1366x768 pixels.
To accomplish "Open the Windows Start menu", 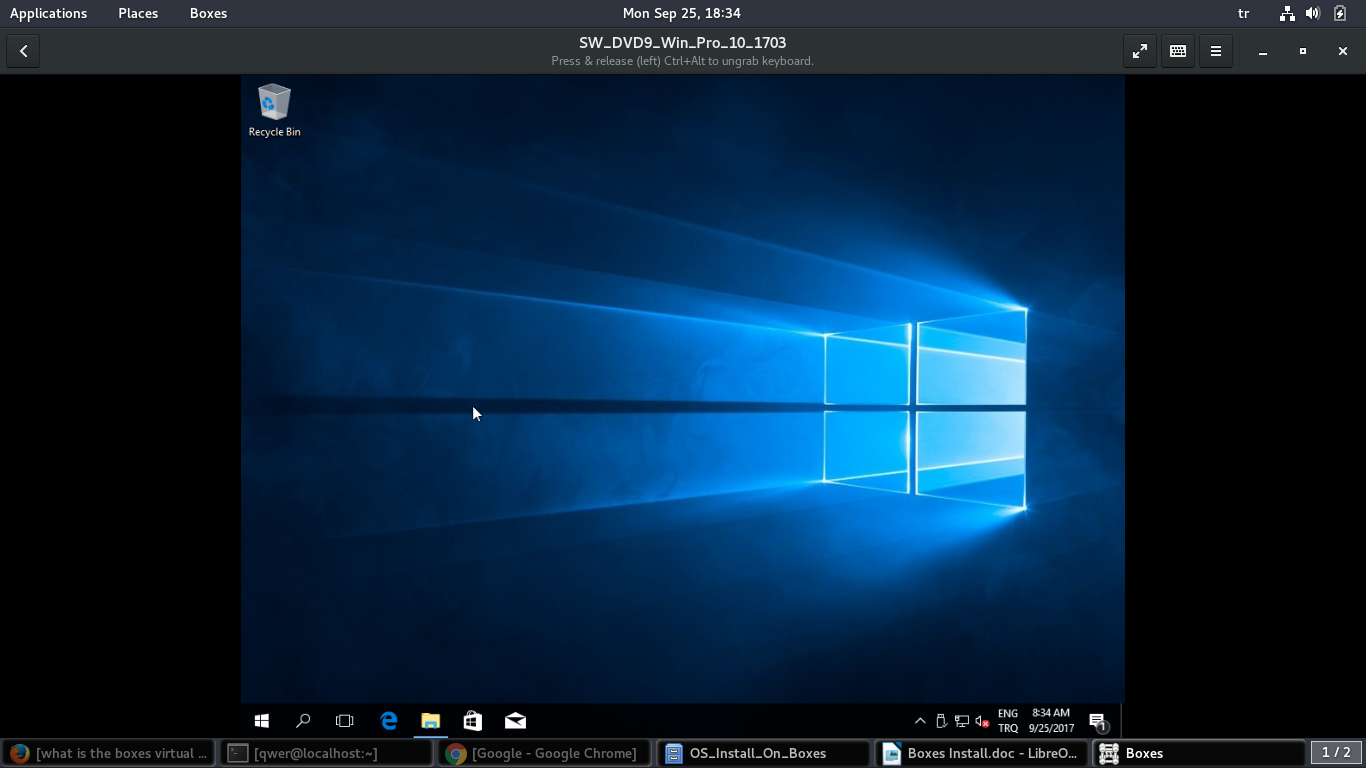I will click(262, 721).
